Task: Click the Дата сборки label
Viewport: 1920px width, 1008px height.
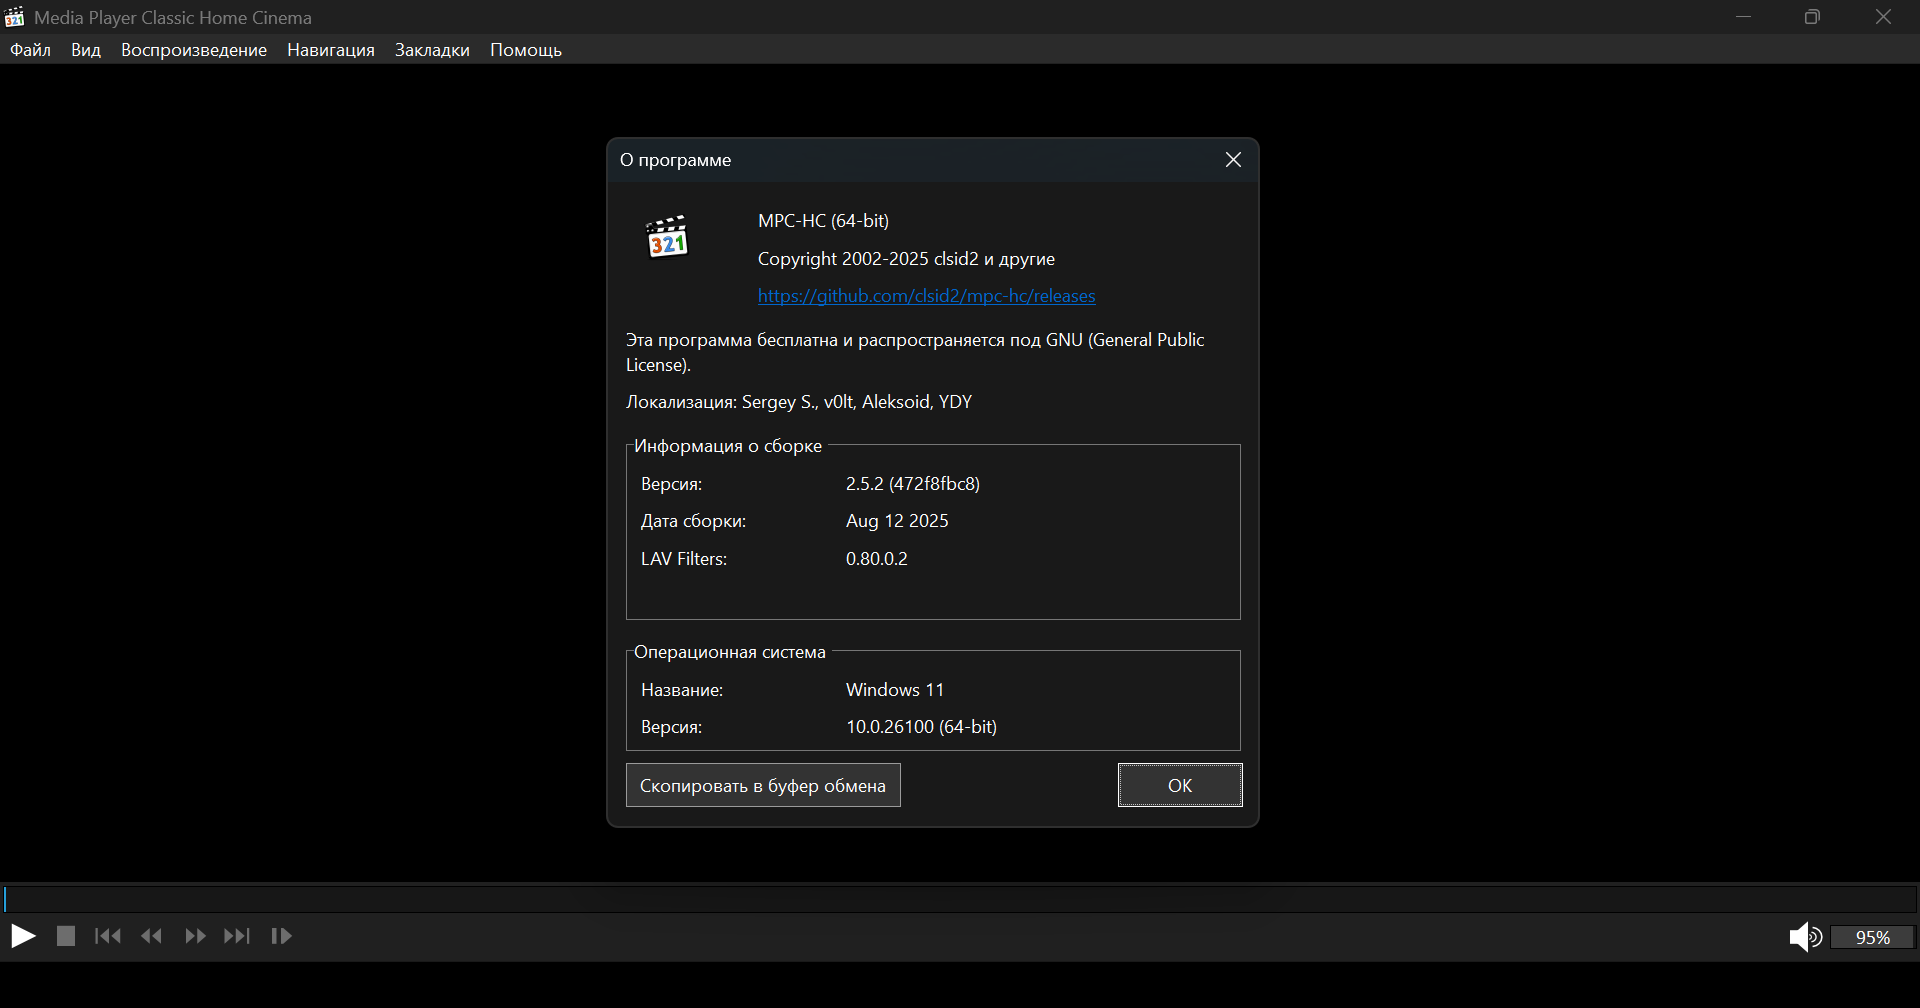Action: click(x=693, y=521)
